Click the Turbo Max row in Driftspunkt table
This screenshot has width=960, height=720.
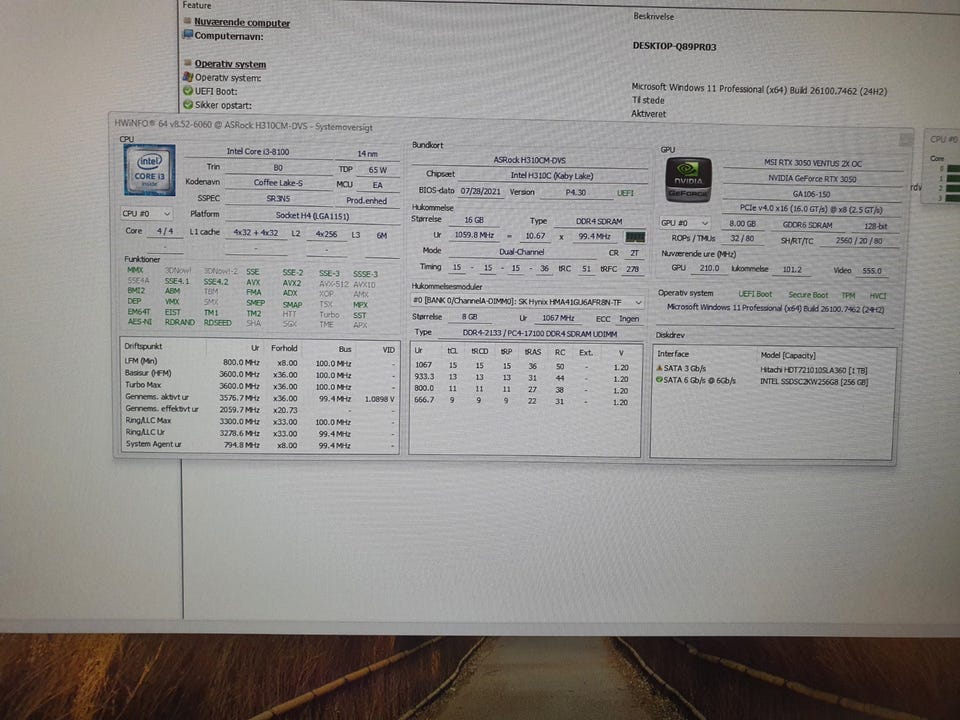point(260,386)
